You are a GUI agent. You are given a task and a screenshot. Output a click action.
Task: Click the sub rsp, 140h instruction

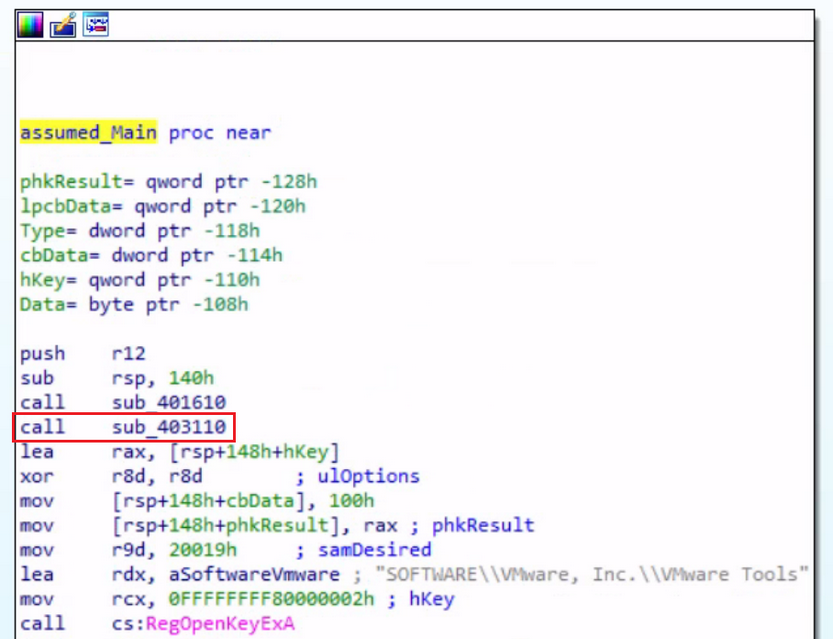(117, 378)
